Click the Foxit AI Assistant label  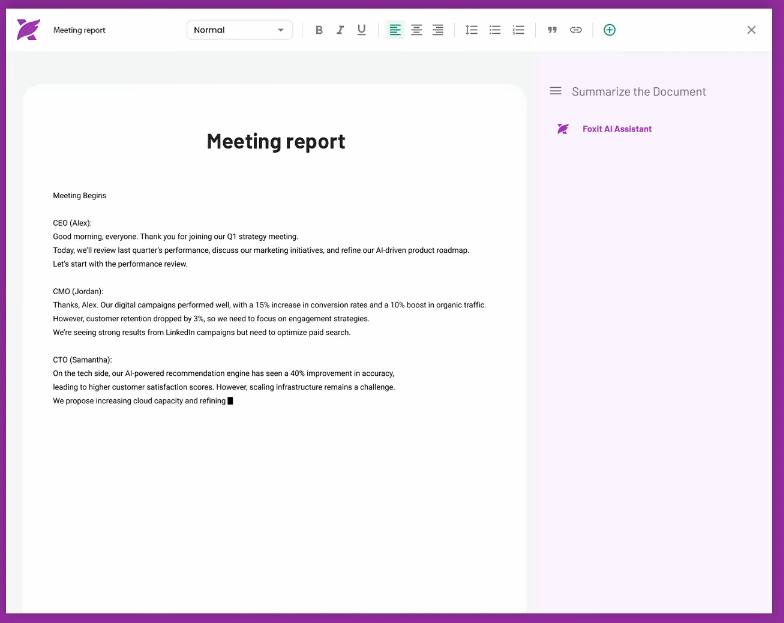coord(616,129)
